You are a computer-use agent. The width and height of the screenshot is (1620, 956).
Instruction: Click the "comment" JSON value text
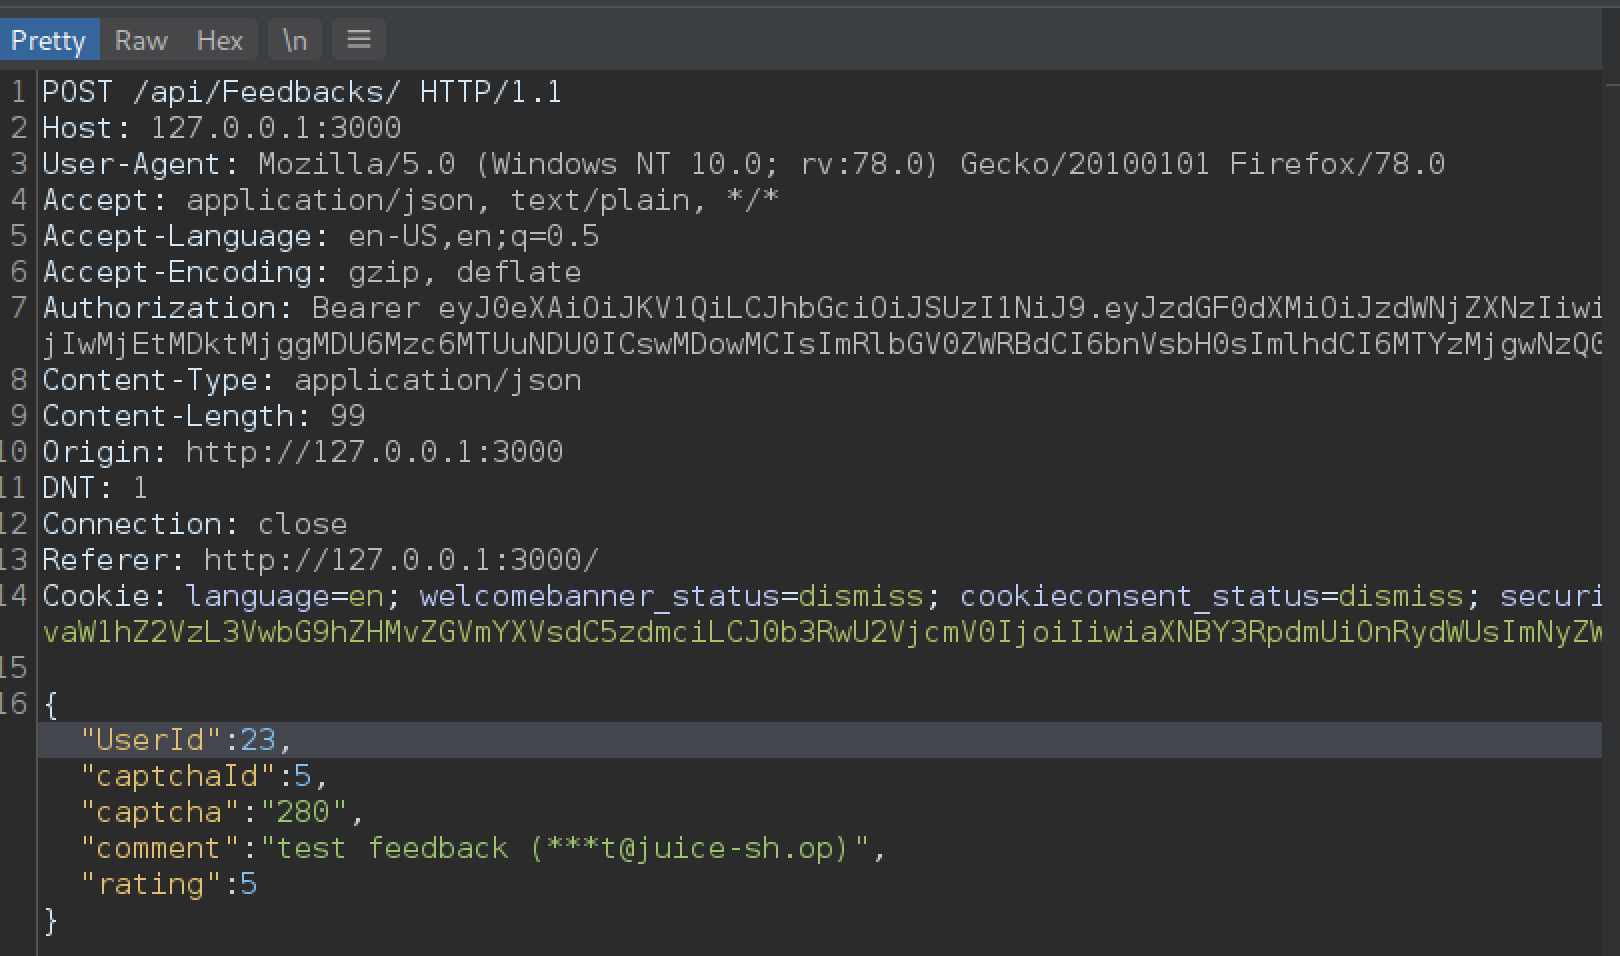(564, 848)
